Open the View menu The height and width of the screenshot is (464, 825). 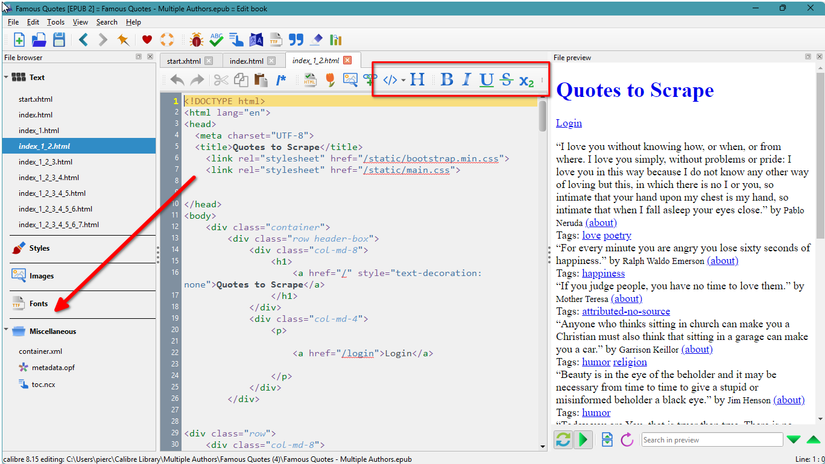(x=80, y=22)
